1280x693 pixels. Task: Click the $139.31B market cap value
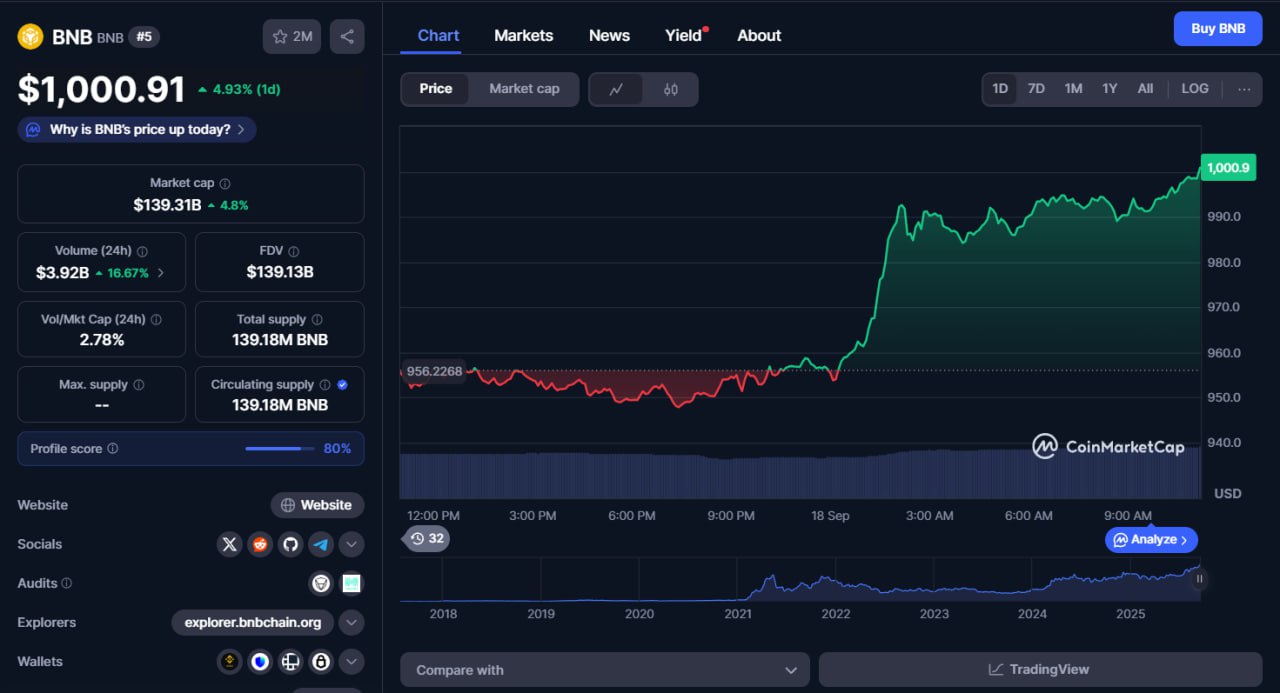coord(167,205)
